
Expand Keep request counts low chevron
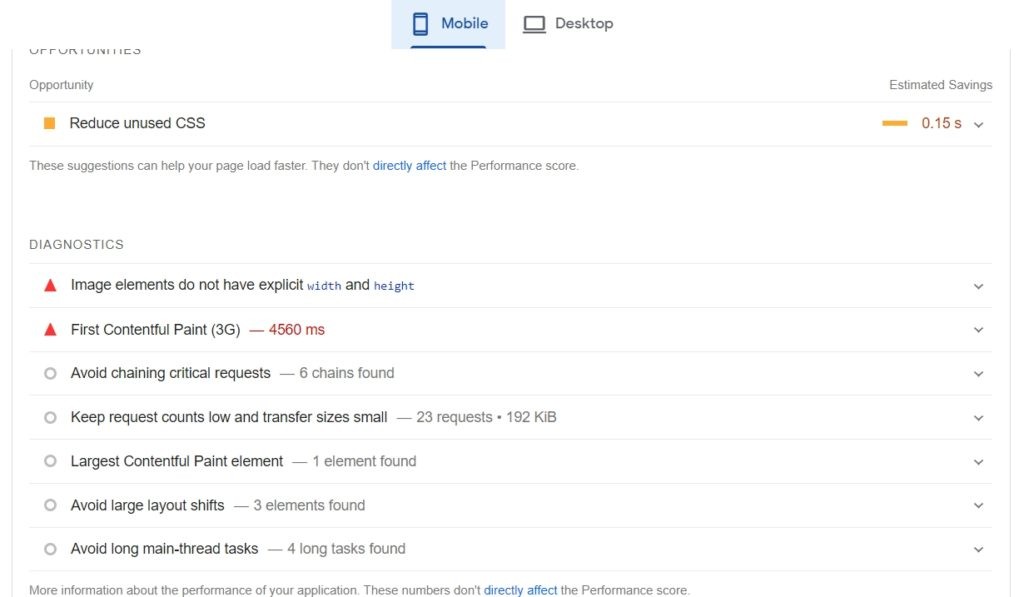[x=978, y=418]
